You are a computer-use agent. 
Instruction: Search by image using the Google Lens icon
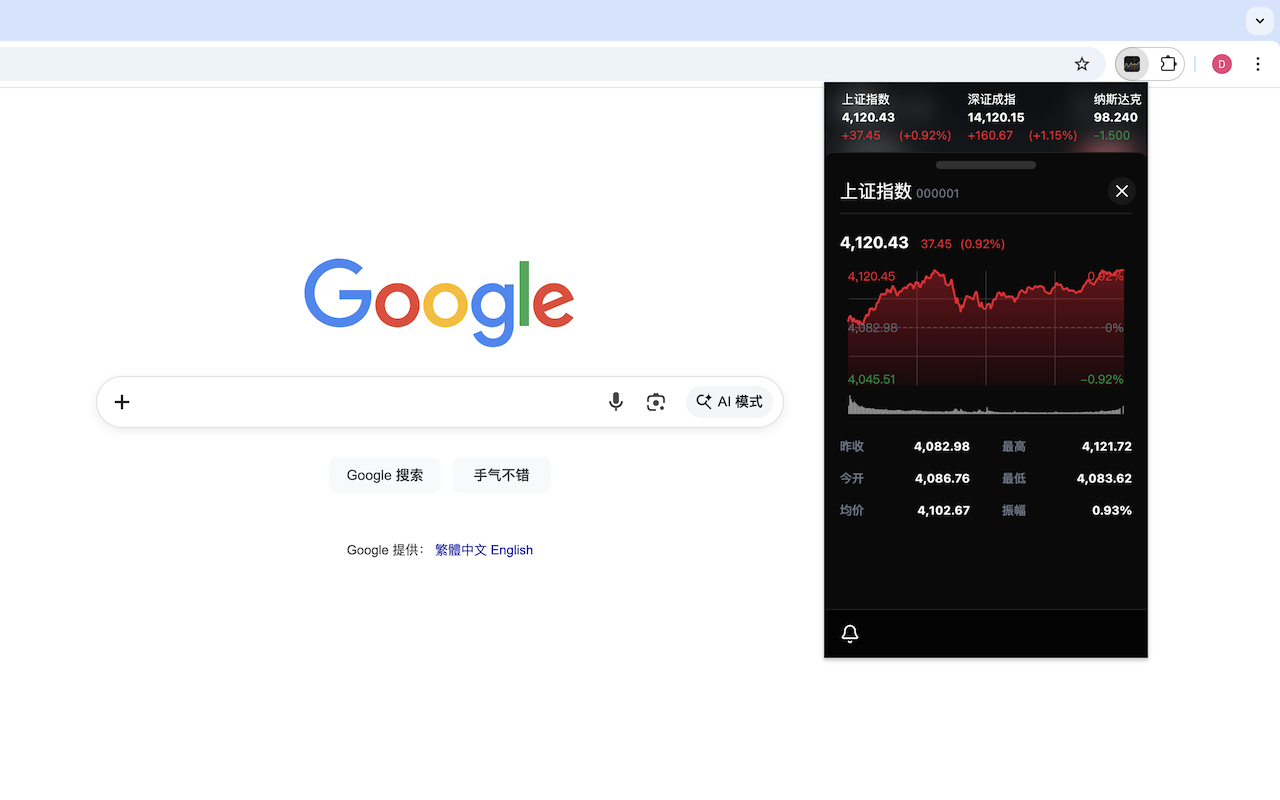tap(655, 401)
